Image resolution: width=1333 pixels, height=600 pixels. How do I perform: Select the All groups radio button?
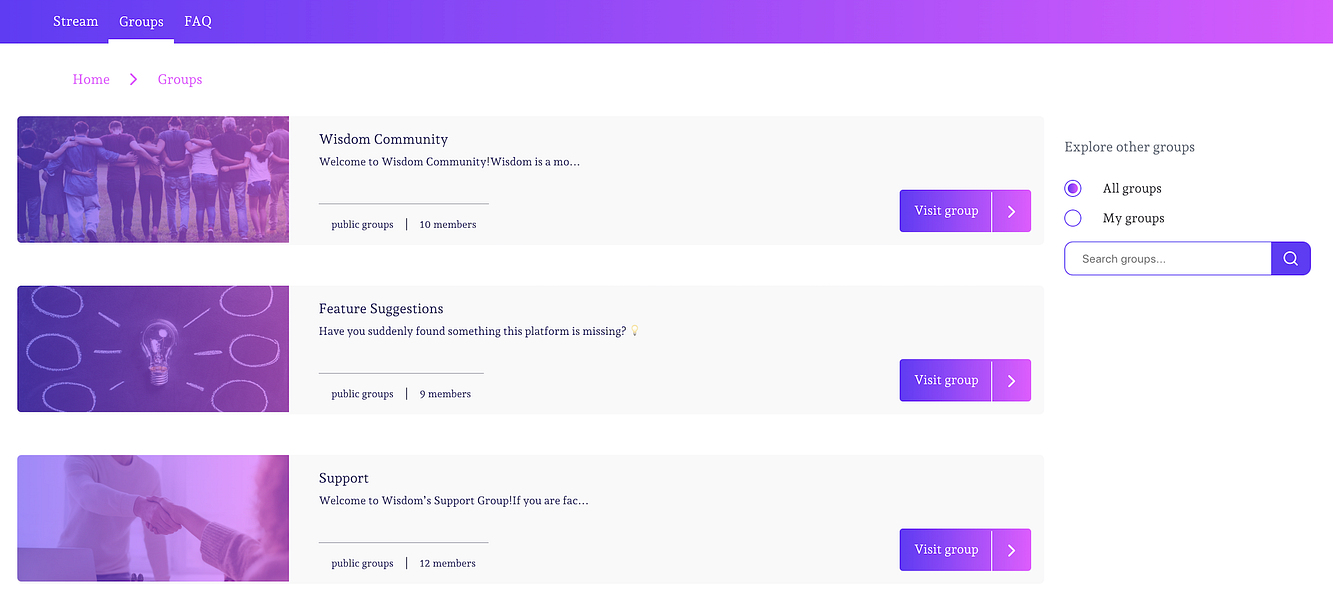[1073, 188]
